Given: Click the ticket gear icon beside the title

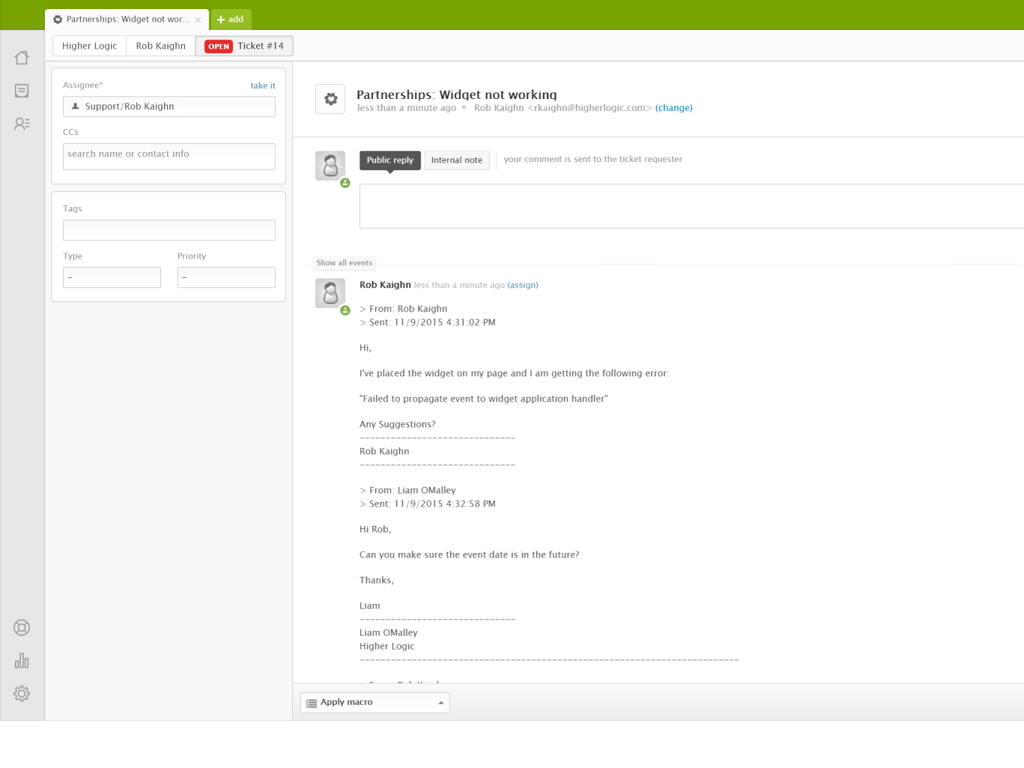Looking at the screenshot, I should [x=331, y=99].
